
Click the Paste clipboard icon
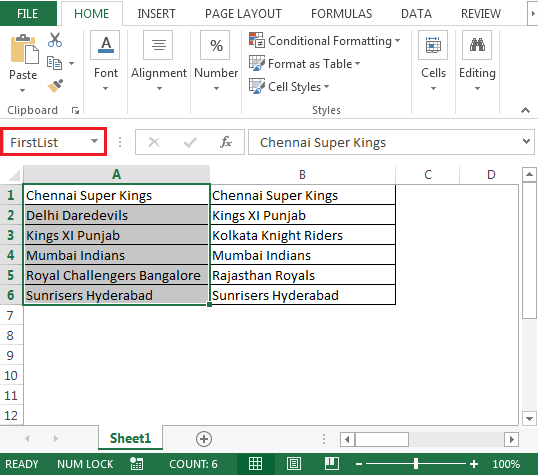[24, 49]
